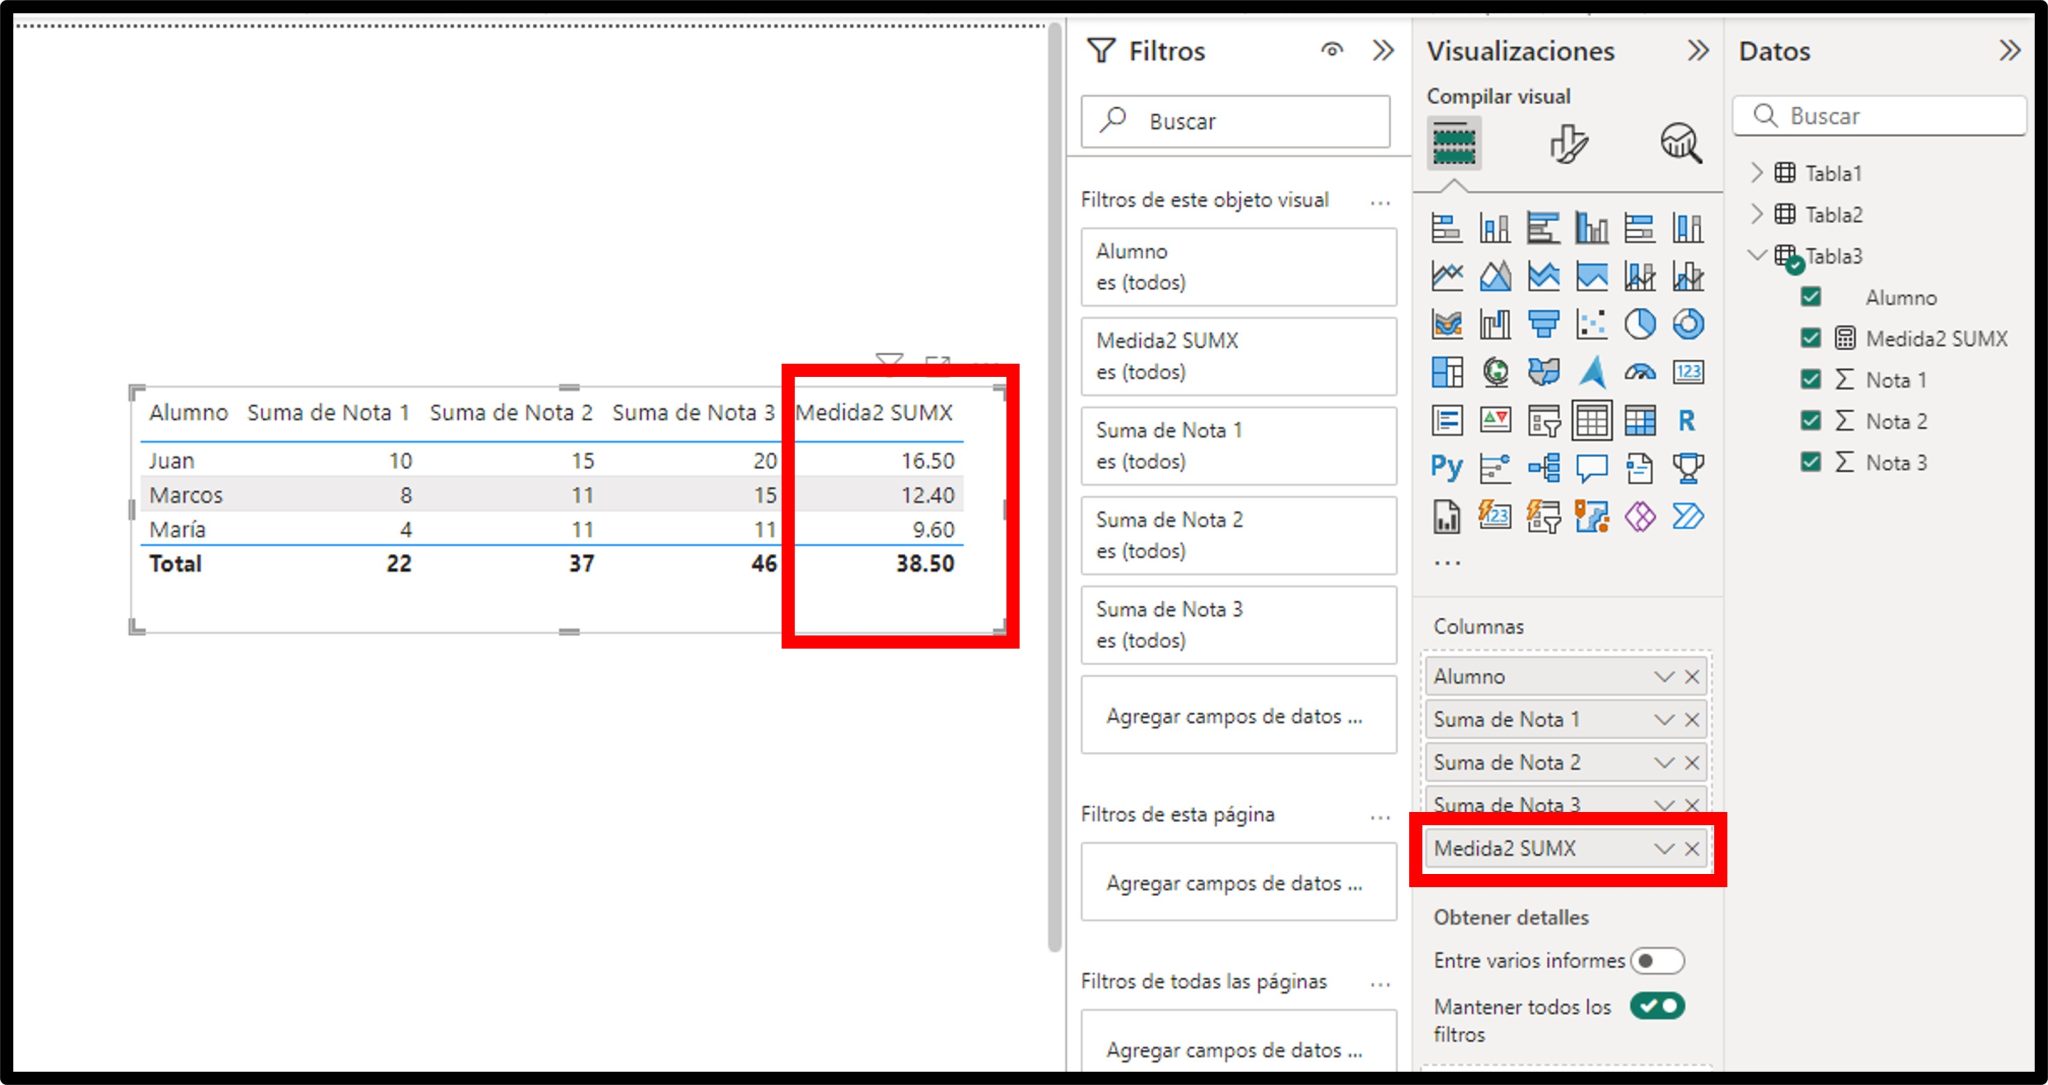Select the Python visual icon
2048x1085 pixels.
click(1447, 468)
